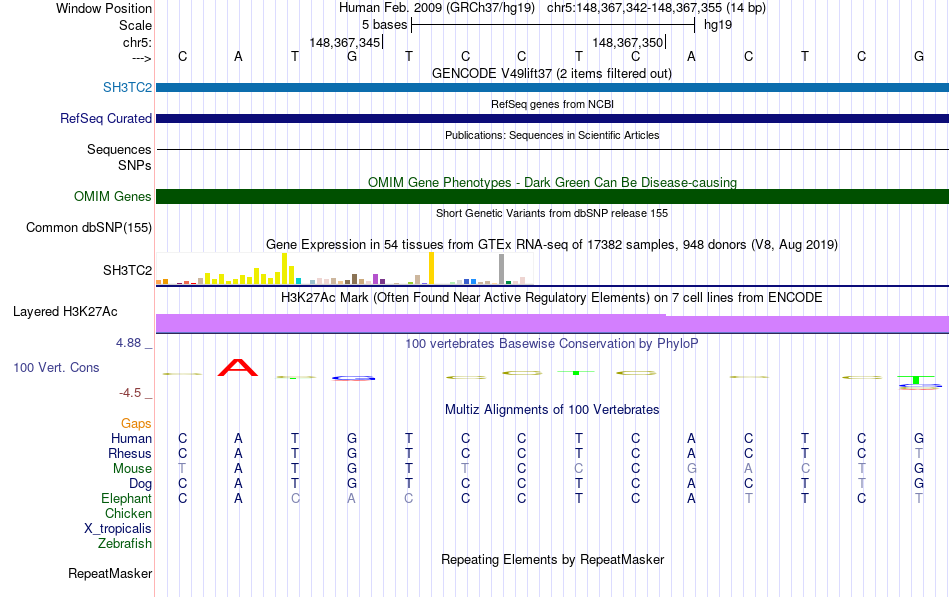Click the RefSeq genes from NCBI title
The height and width of the screenshot is (597, 950).
pos(552,104)
